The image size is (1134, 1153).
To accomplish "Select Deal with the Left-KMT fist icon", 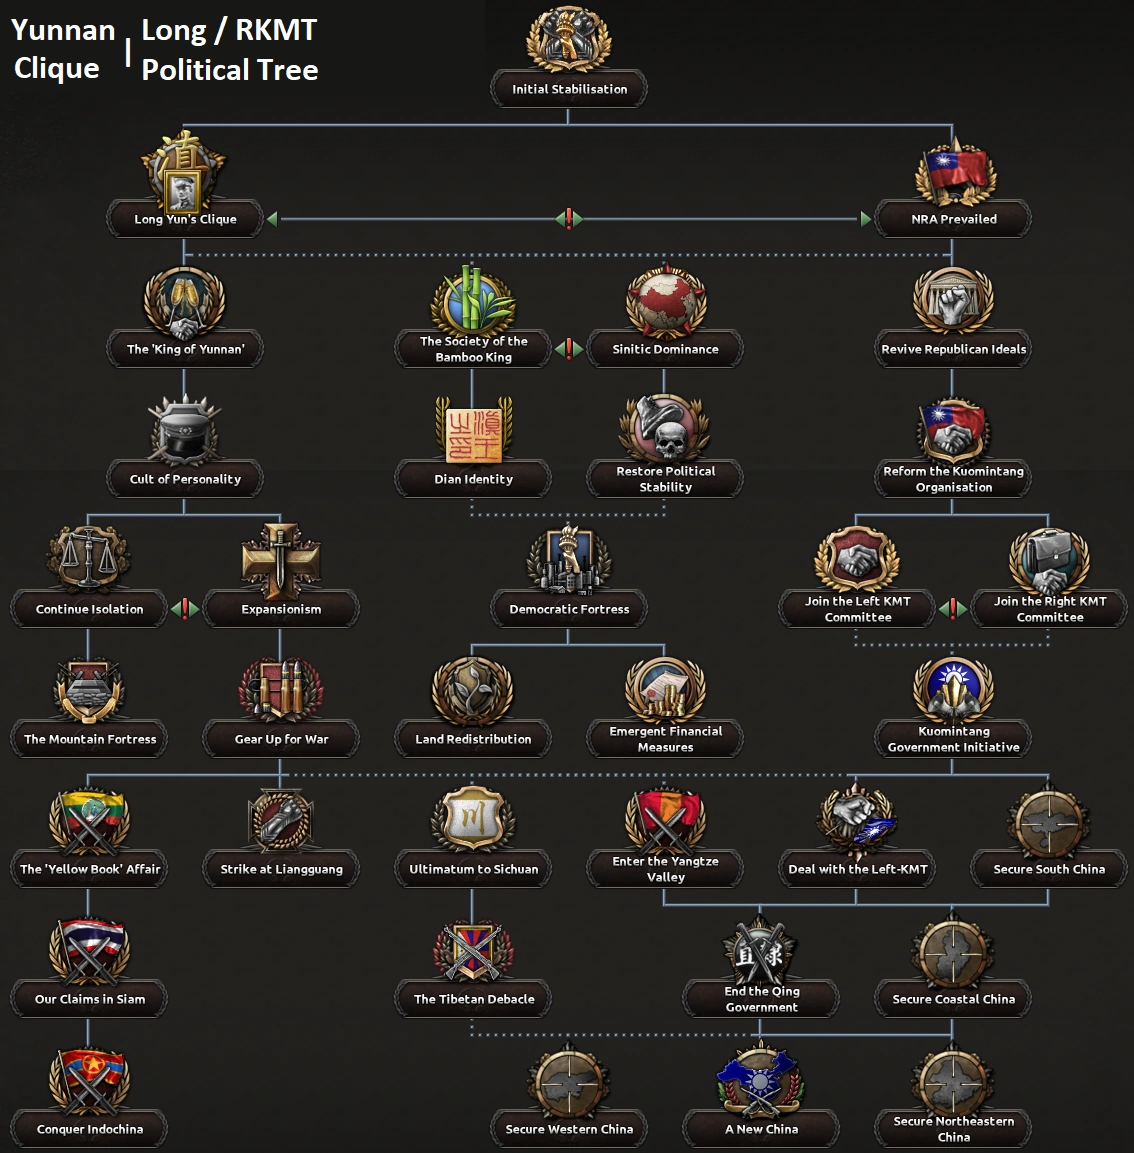I will coord(857,820).
